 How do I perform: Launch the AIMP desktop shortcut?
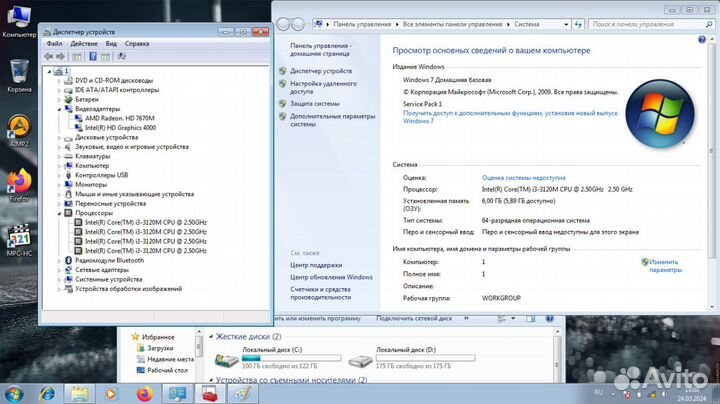[19, 130]
